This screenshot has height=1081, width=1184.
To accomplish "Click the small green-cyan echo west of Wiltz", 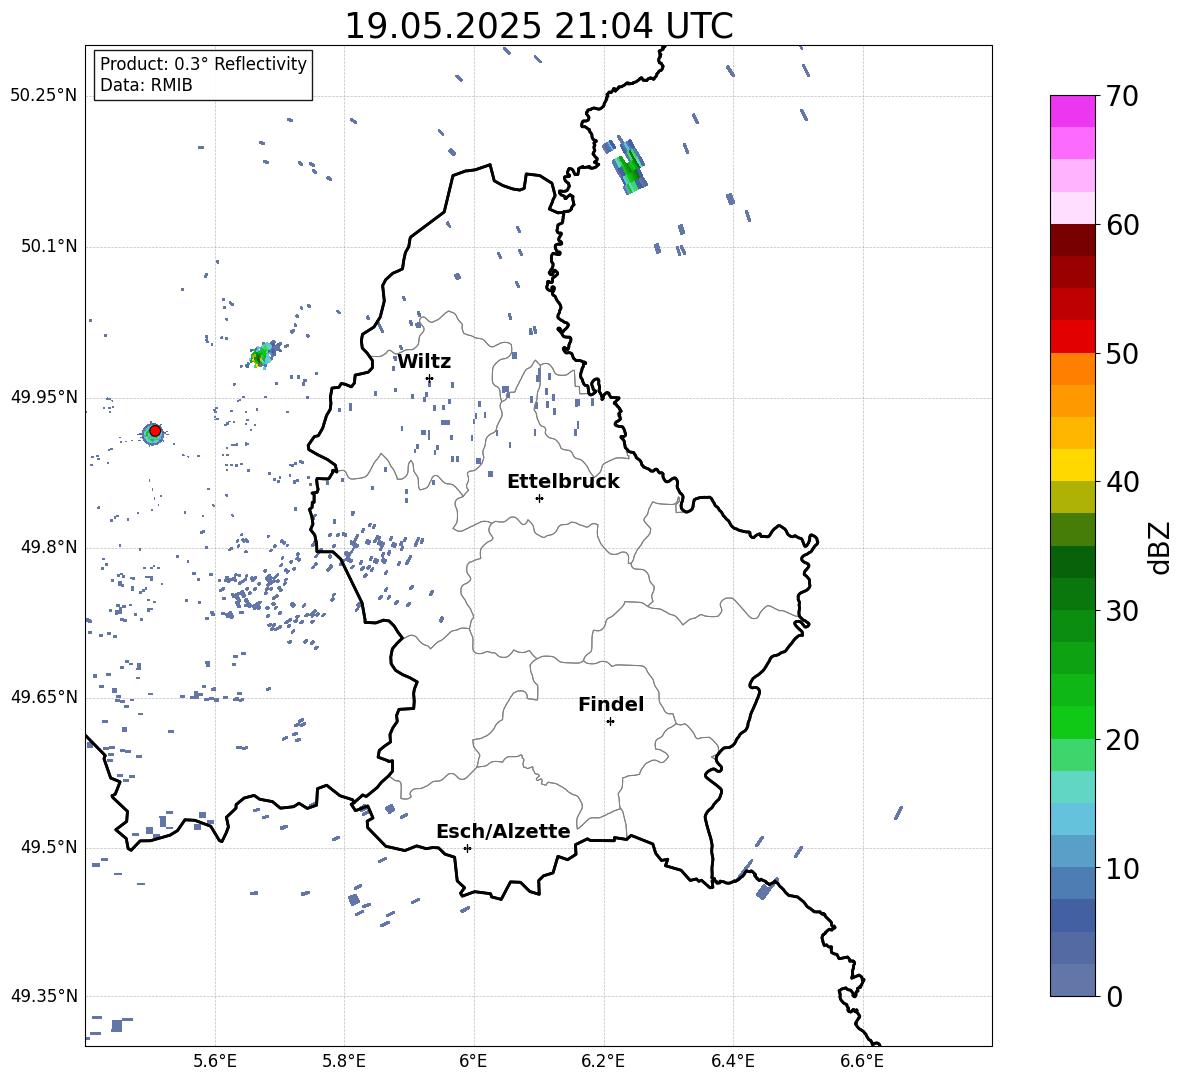I will click(263, 355).
